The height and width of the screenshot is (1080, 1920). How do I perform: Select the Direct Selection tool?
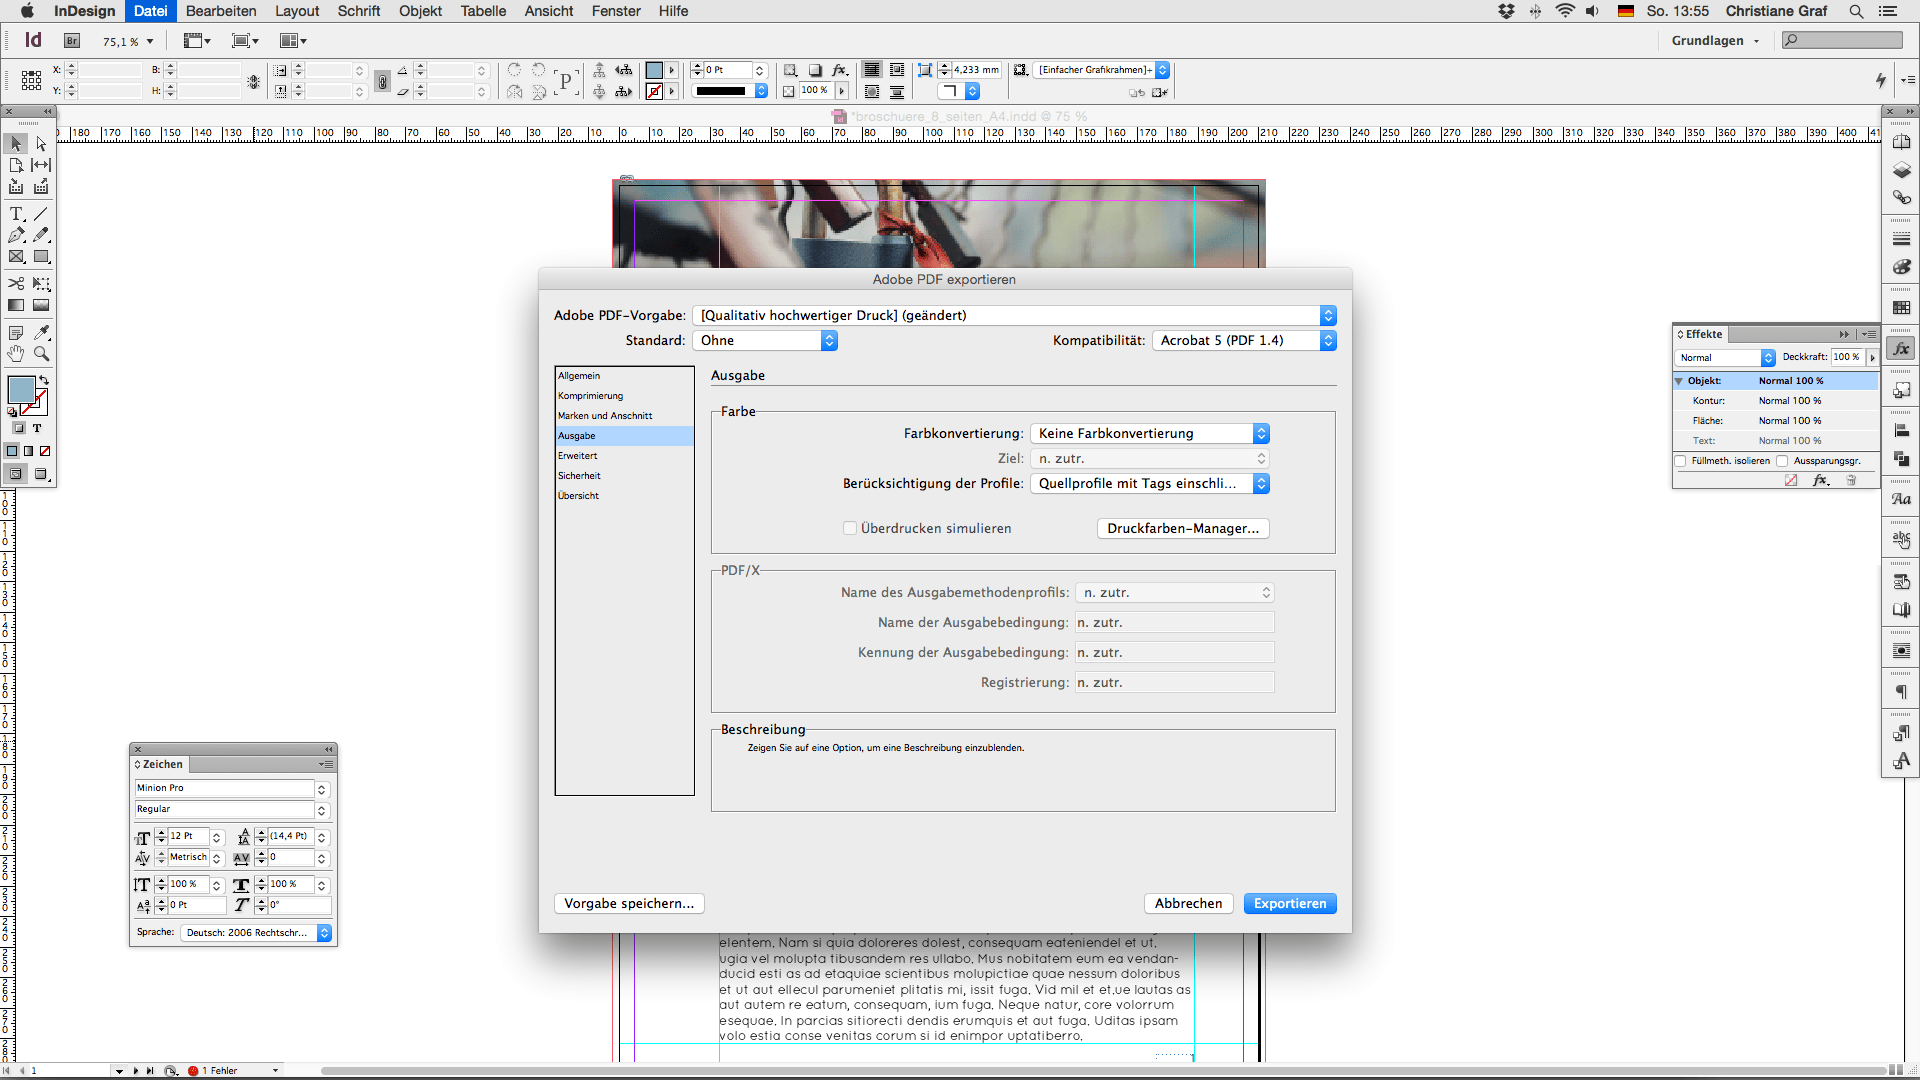point(41,144)
